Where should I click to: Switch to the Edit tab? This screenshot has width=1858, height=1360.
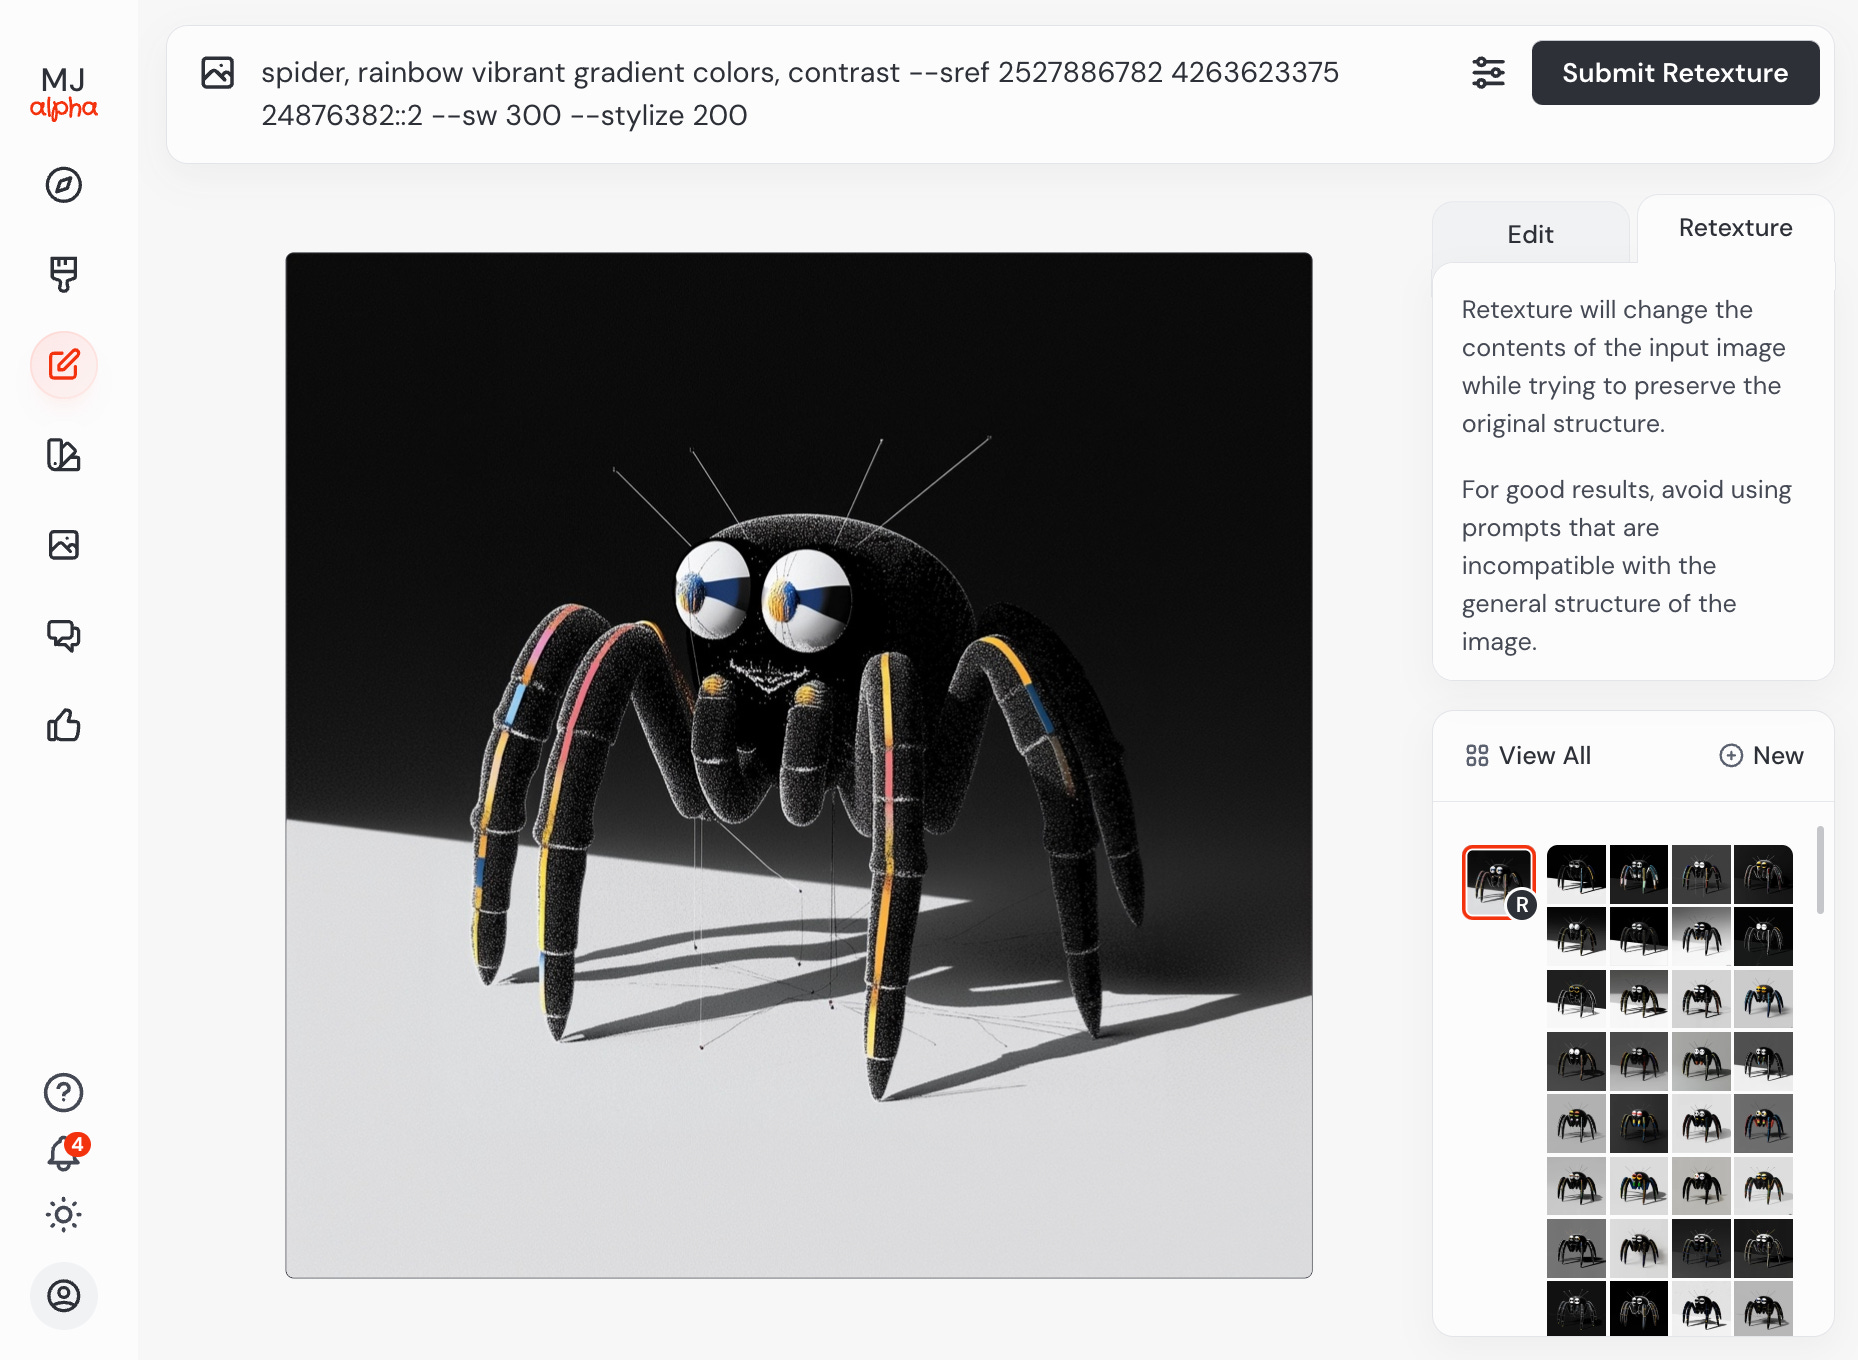tap(1530, 234)
